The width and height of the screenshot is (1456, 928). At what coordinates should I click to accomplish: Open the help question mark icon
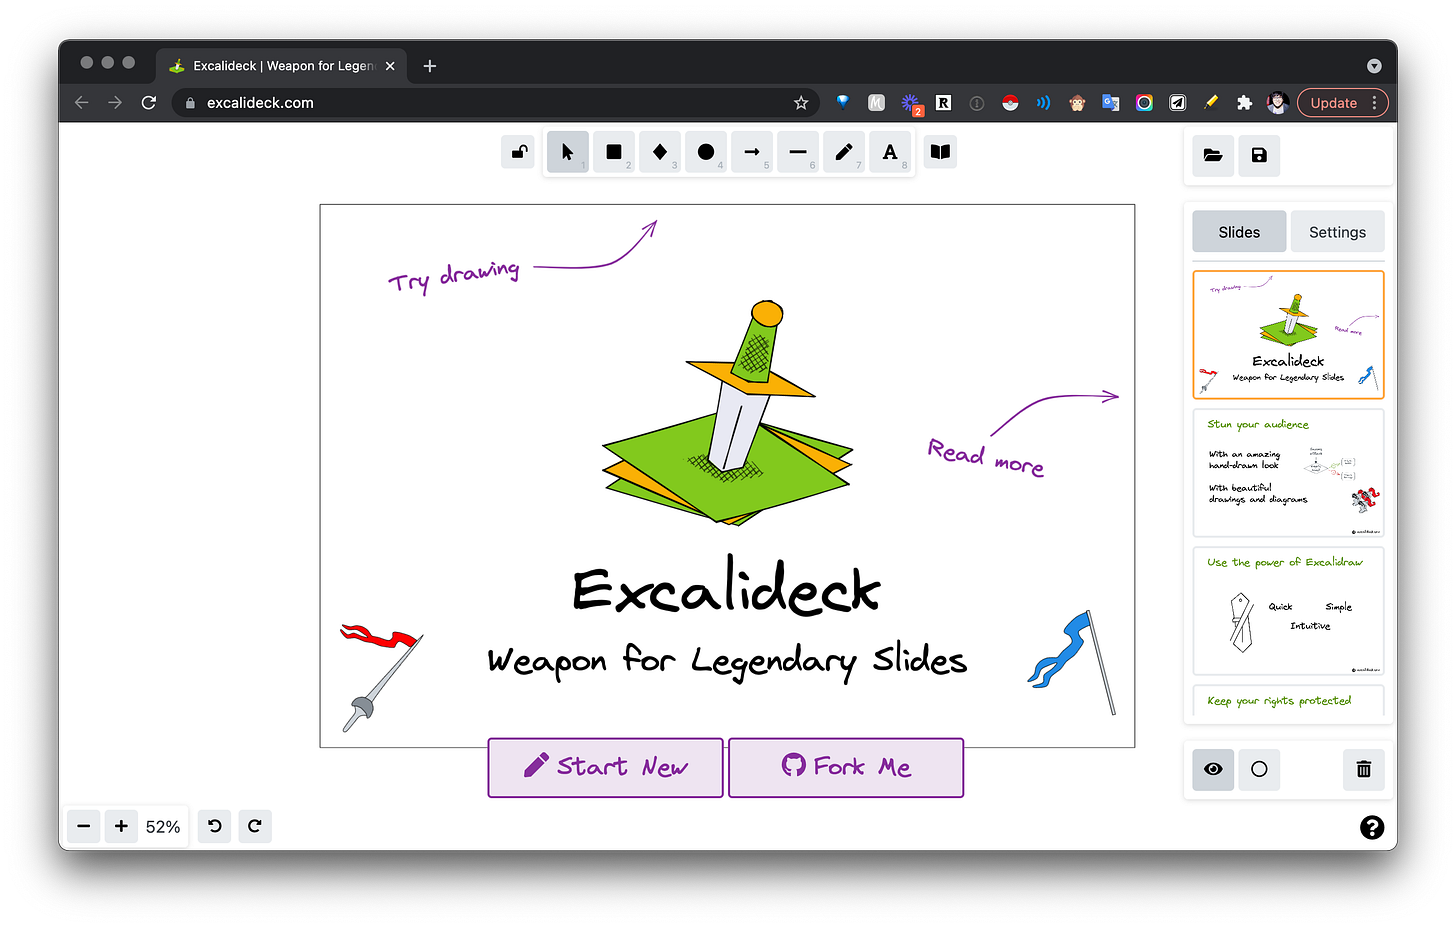pos(1372,827)
